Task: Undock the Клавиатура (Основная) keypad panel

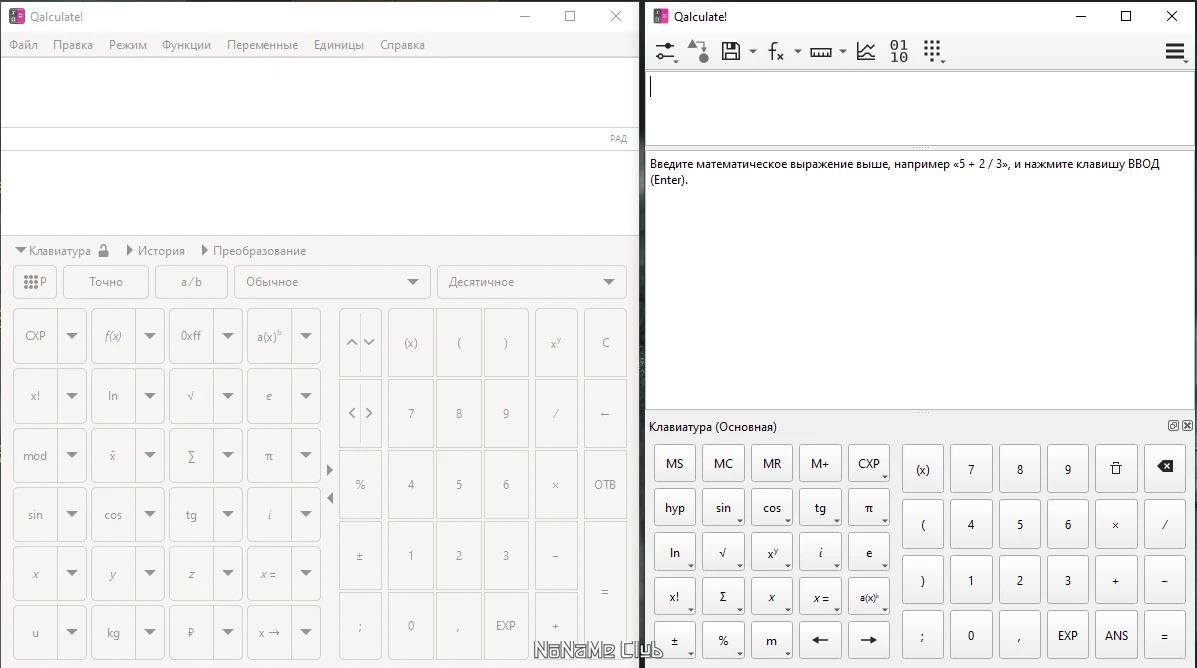Action: coord(1173,426)
